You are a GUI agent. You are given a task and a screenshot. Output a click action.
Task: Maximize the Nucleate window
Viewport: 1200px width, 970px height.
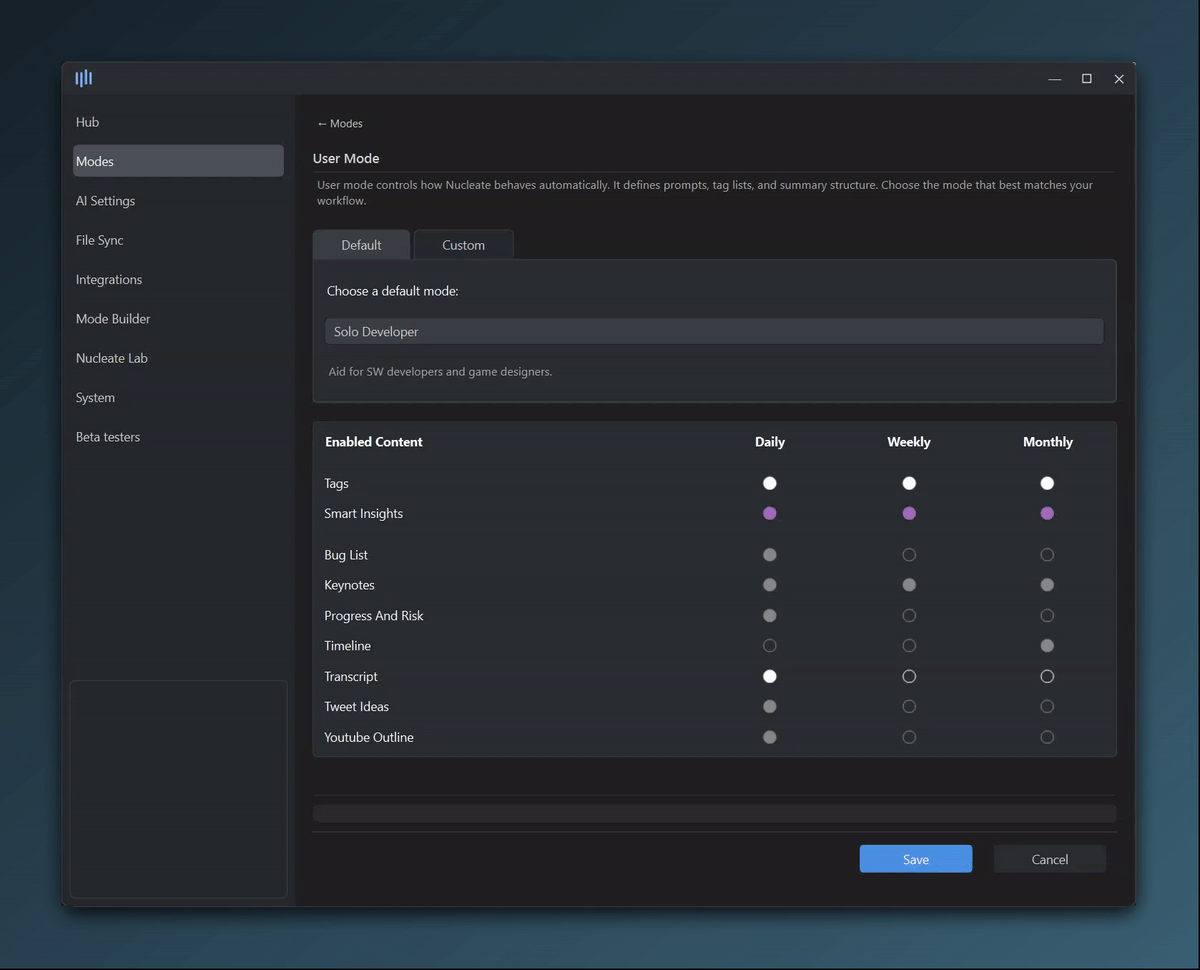coord(1087,79)
